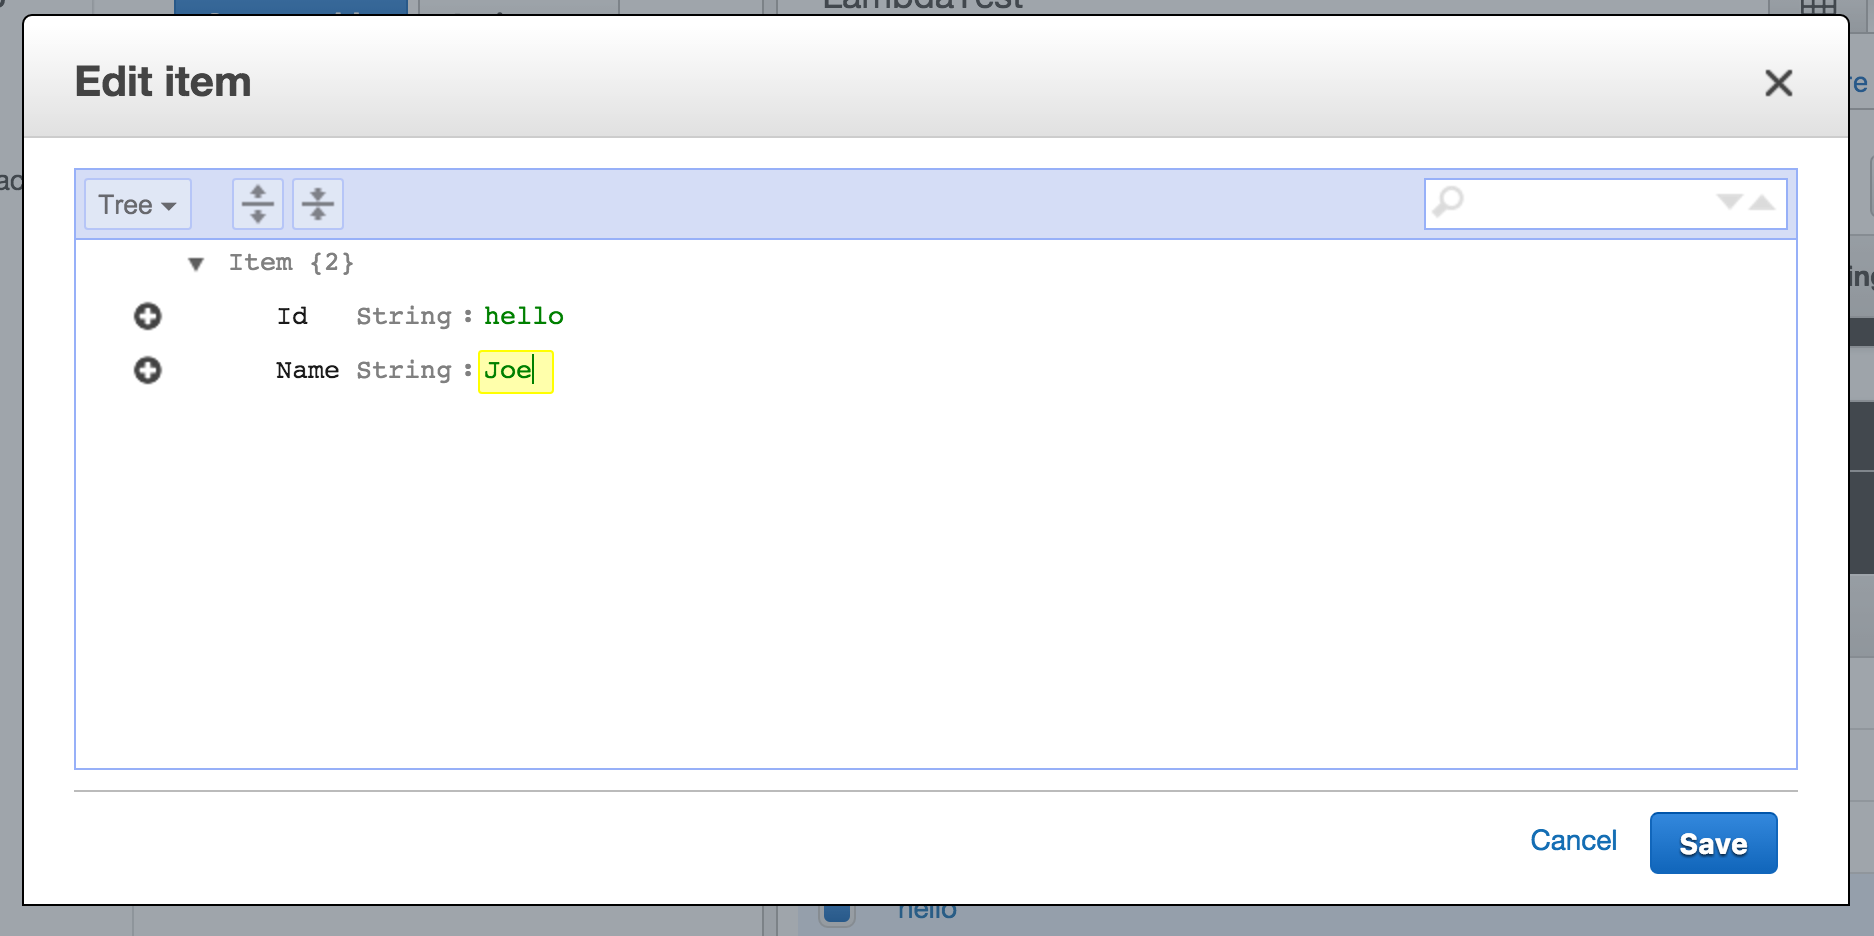Collapse the Item {2} node
Viewport: 1874px width, 936px height.
click(196, 262)
